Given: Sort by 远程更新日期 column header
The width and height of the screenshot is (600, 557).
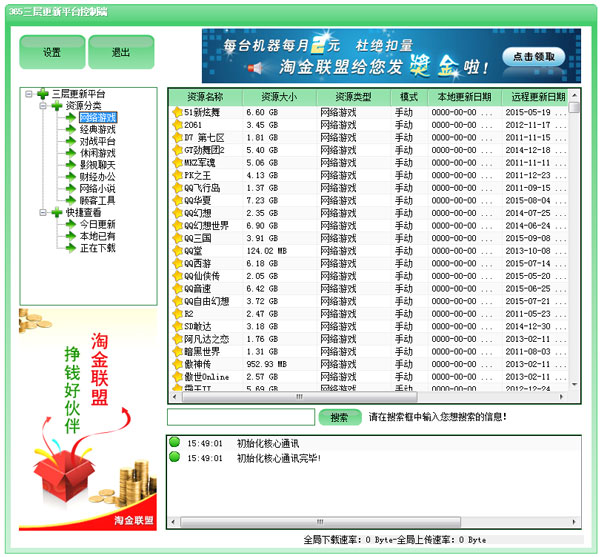Looking at the screenshot, I should coord(535,97).
